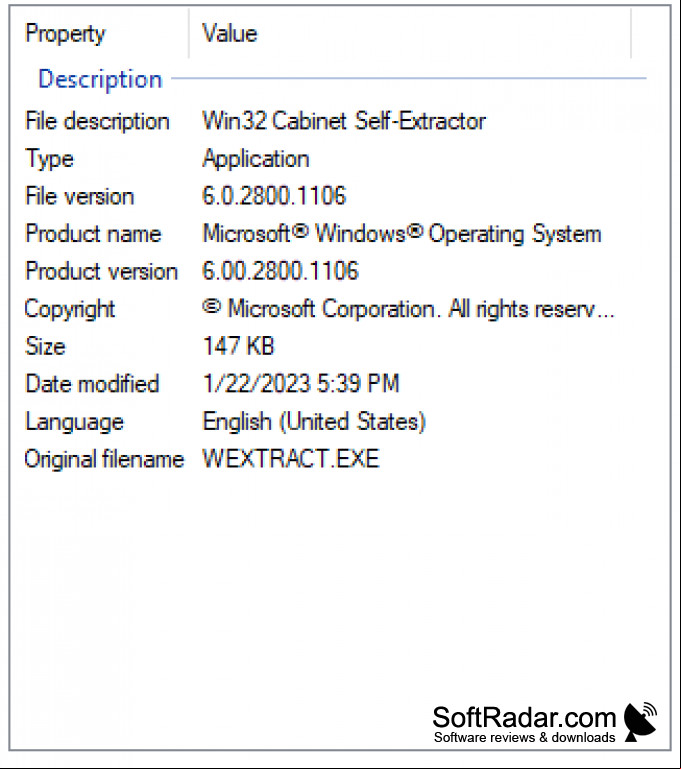This screenshot has height=769, width=681.
Task: Select the Copyright property label
Action: coord(70,309)
